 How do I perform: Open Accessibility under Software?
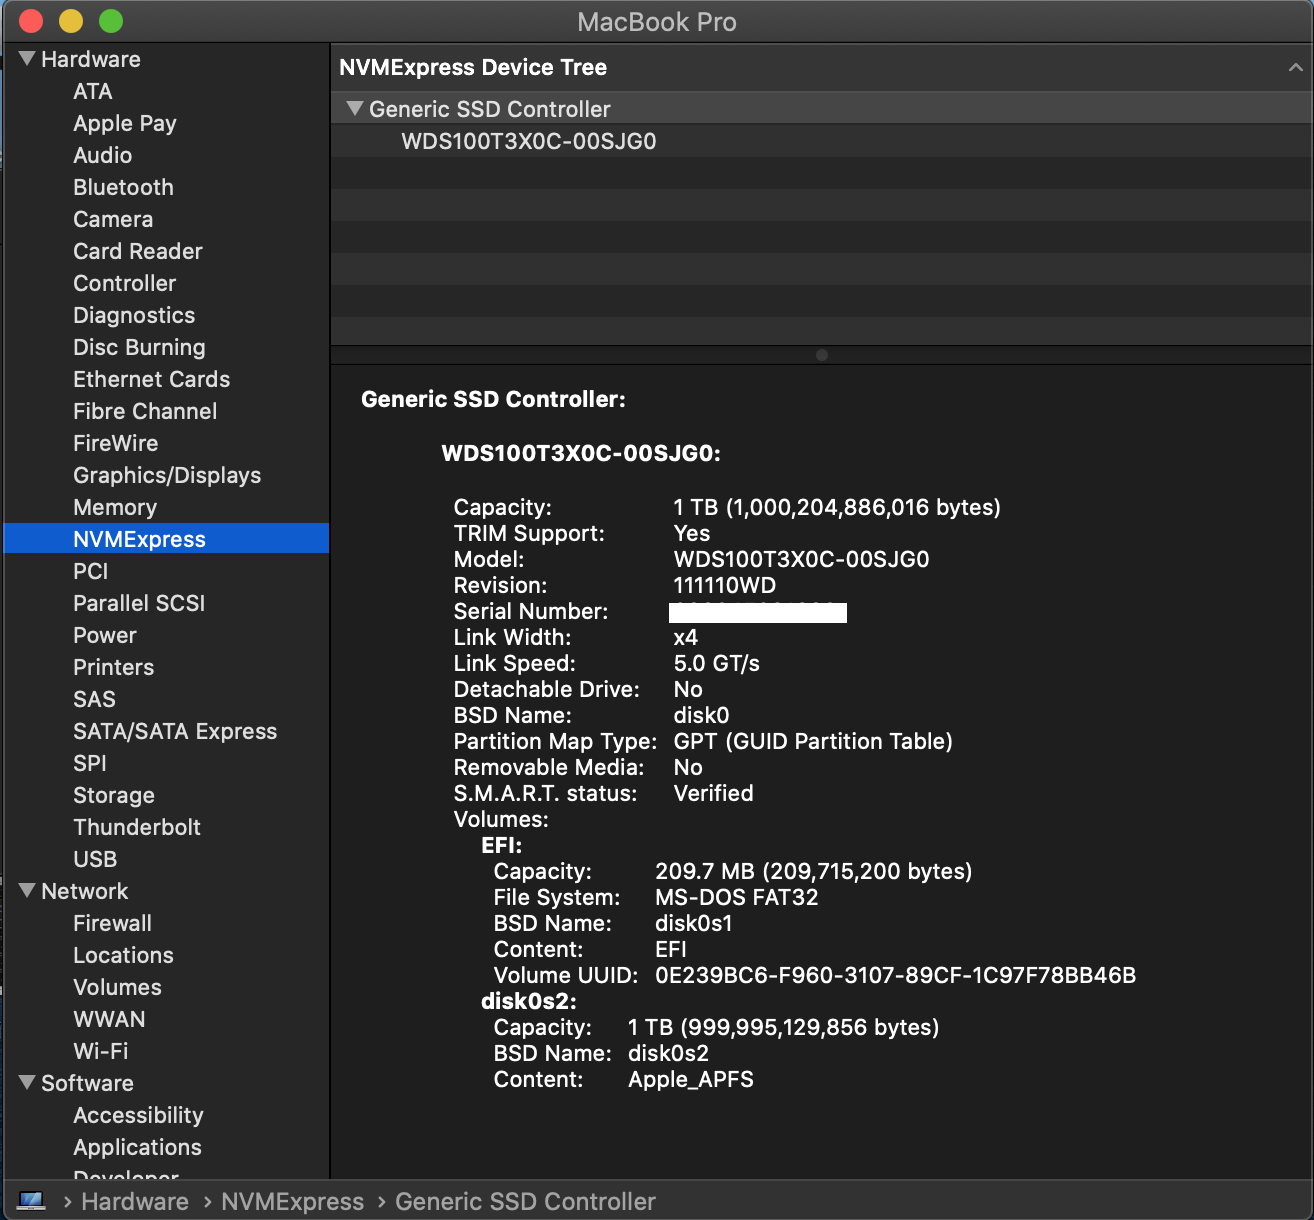pyautogui.click(x=138, y=1115)
